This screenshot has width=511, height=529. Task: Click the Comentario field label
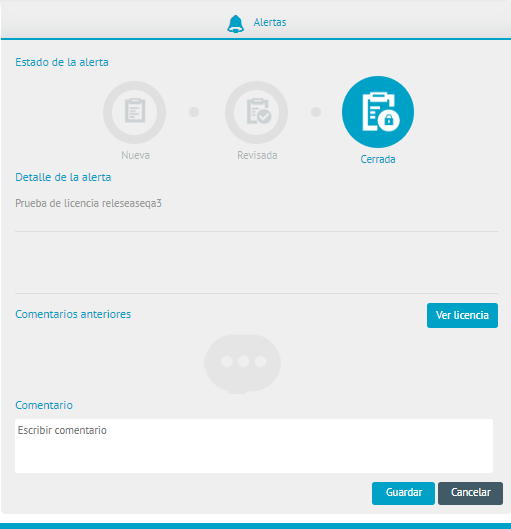[x=44, y=405]
